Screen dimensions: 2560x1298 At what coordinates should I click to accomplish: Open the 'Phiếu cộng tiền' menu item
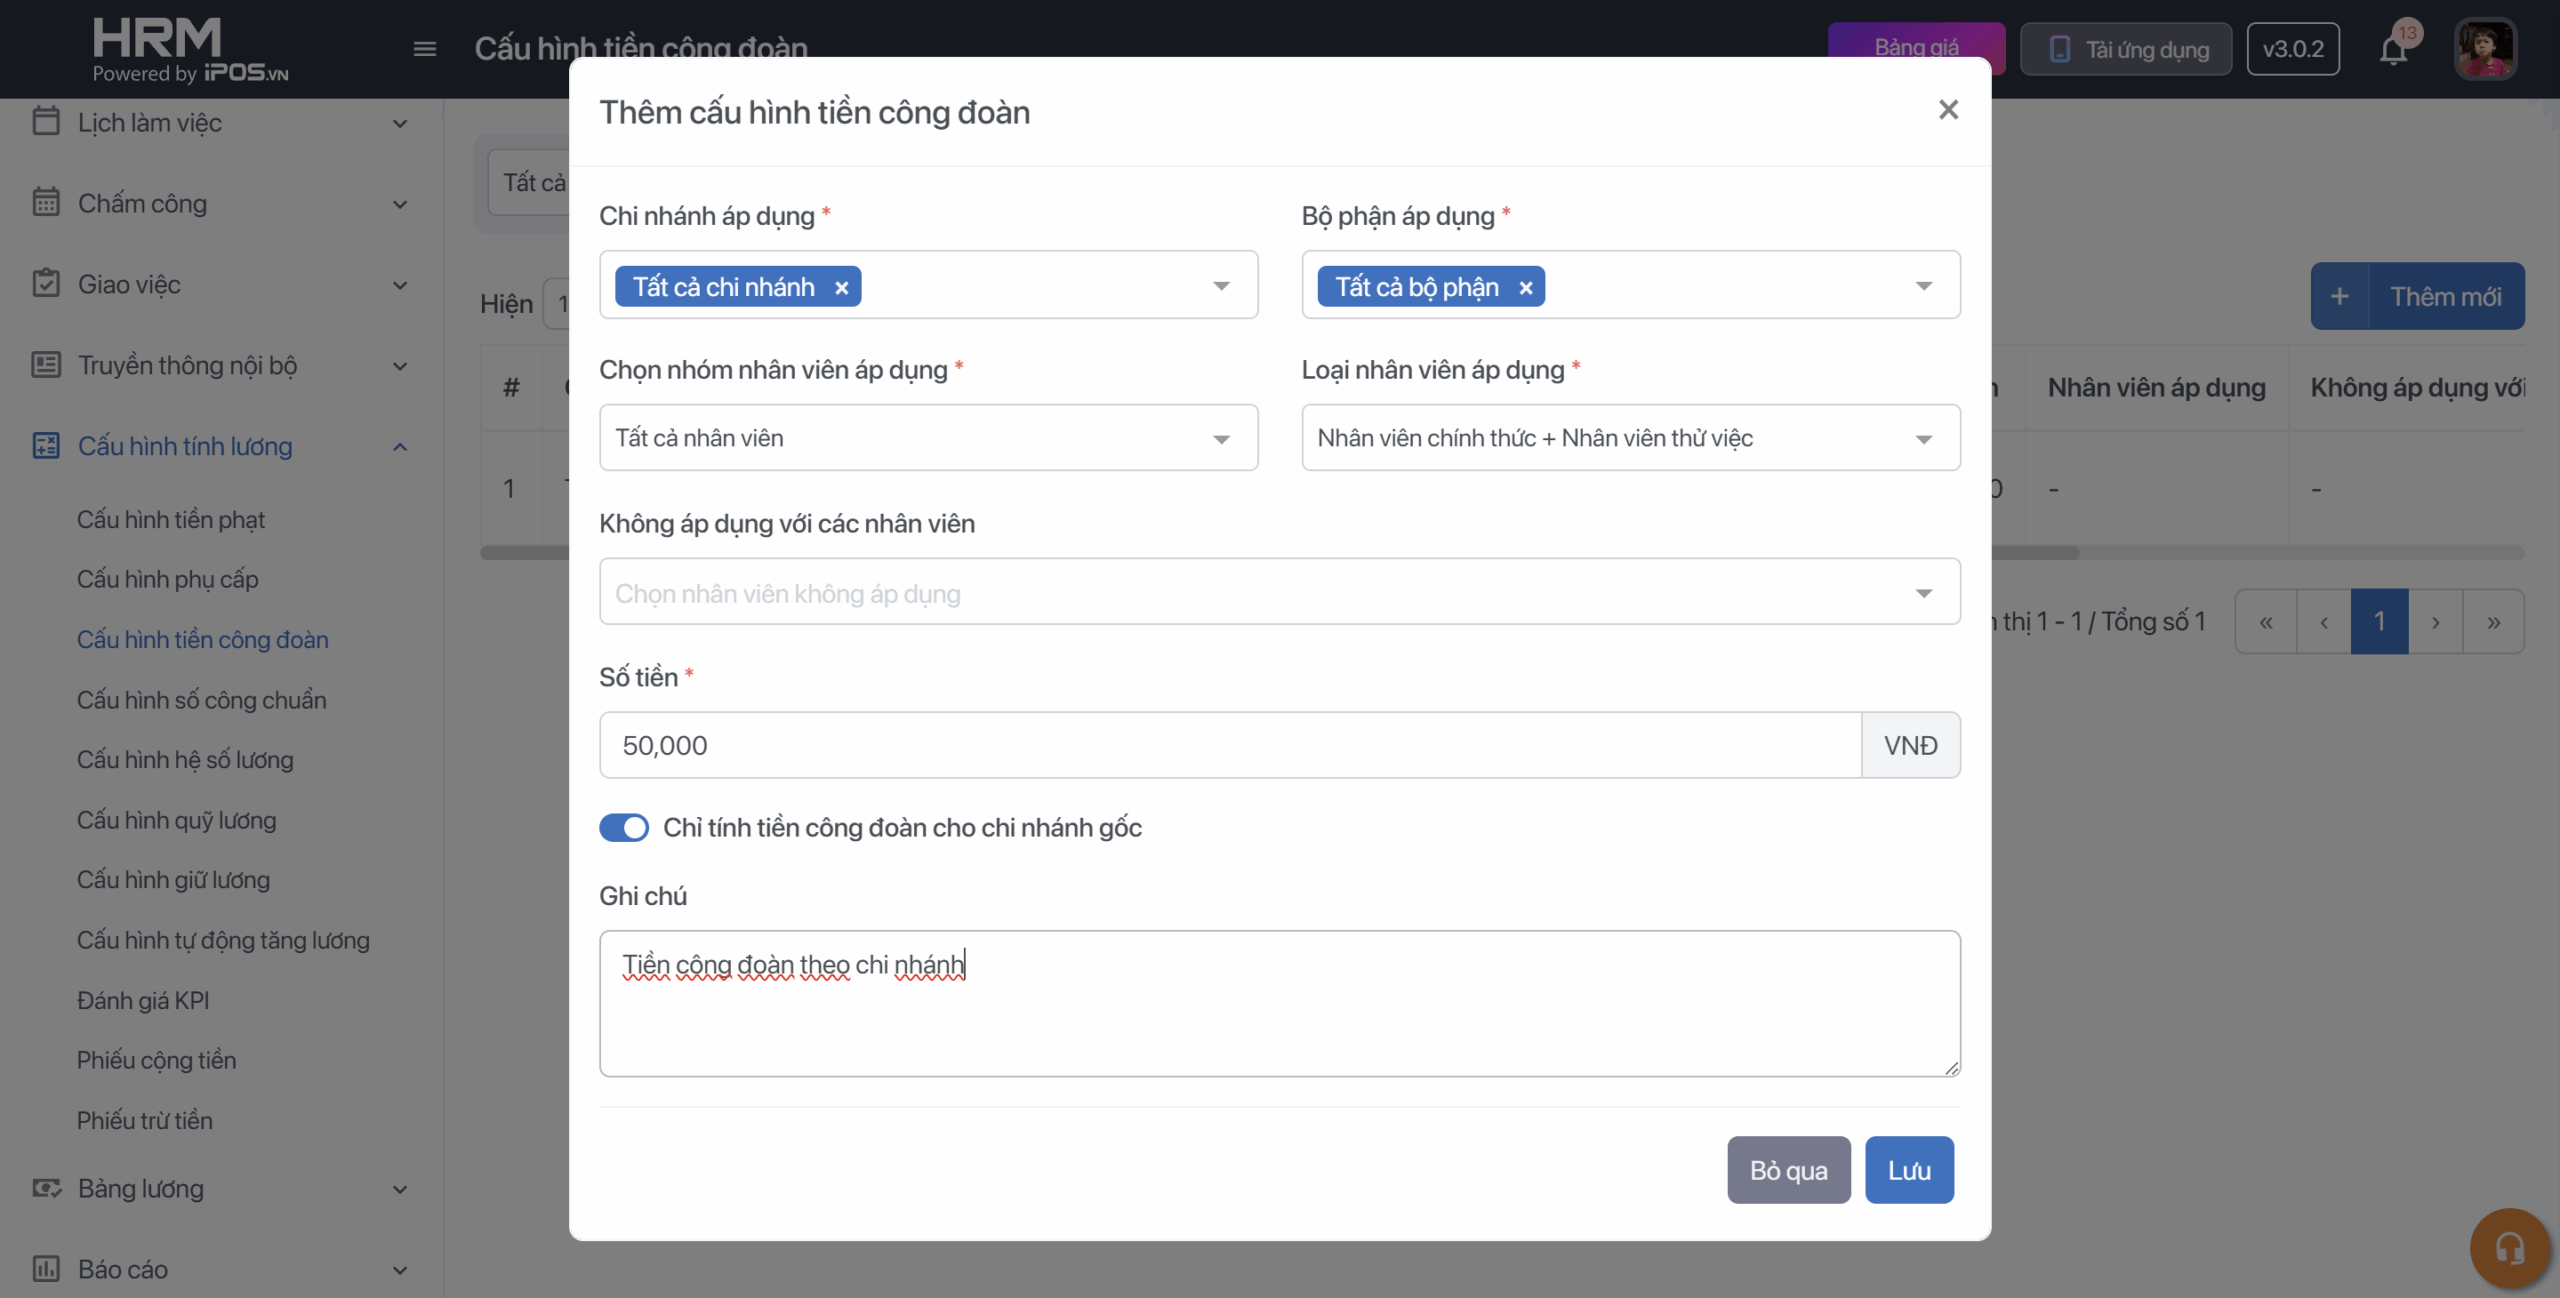[157, 1060]
